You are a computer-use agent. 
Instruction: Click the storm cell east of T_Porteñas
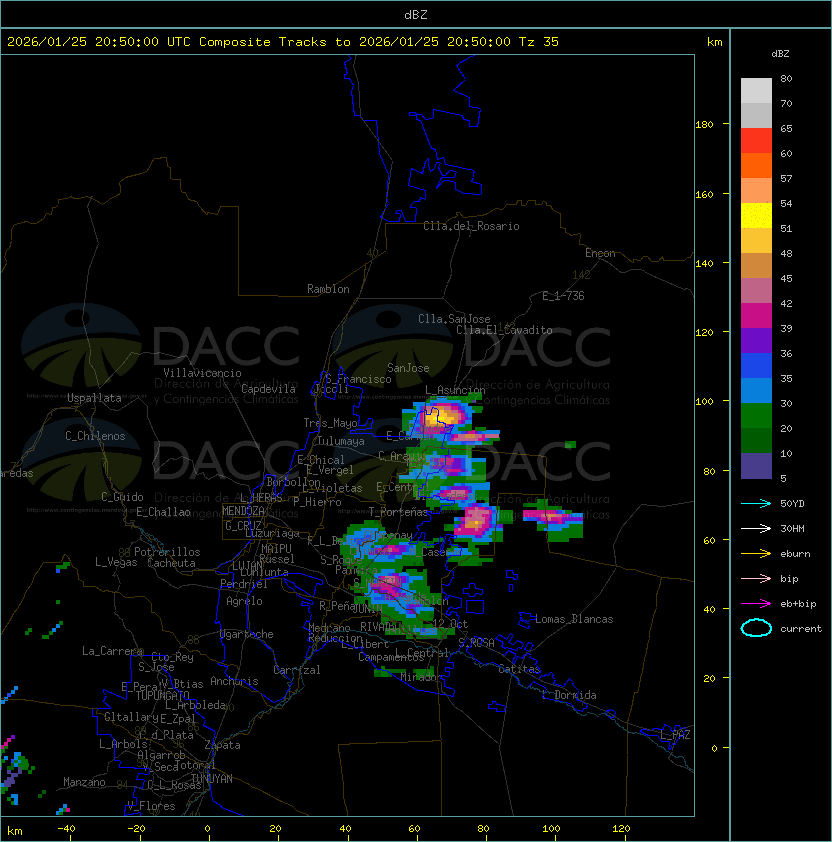pos(476,521)
